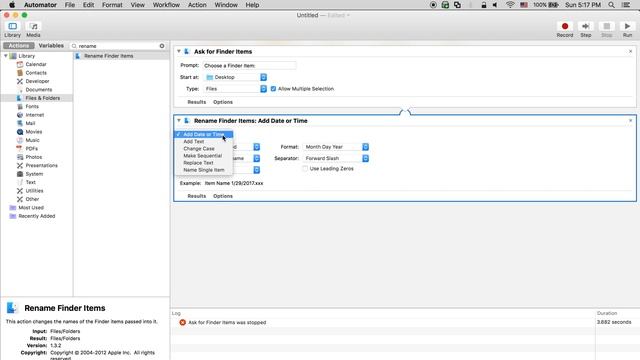Viewport: 640px width, 360px height.
Task: Run the workflow with Run icon
Action: click(x=627, y=26)
